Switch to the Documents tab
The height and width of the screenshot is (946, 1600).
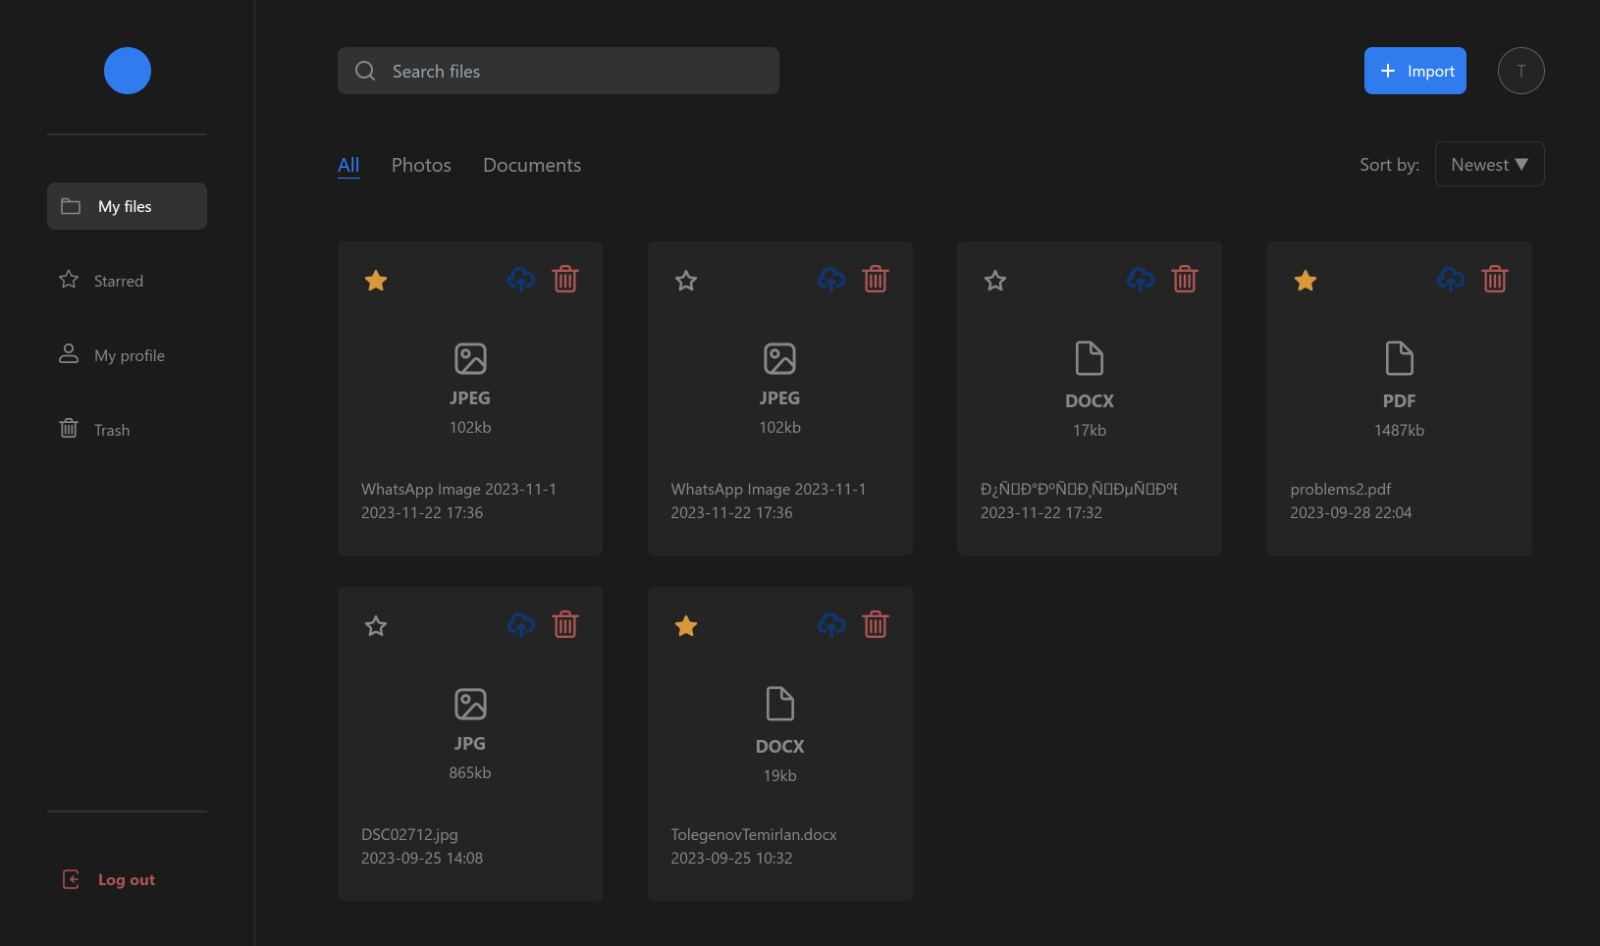point(532,165)
